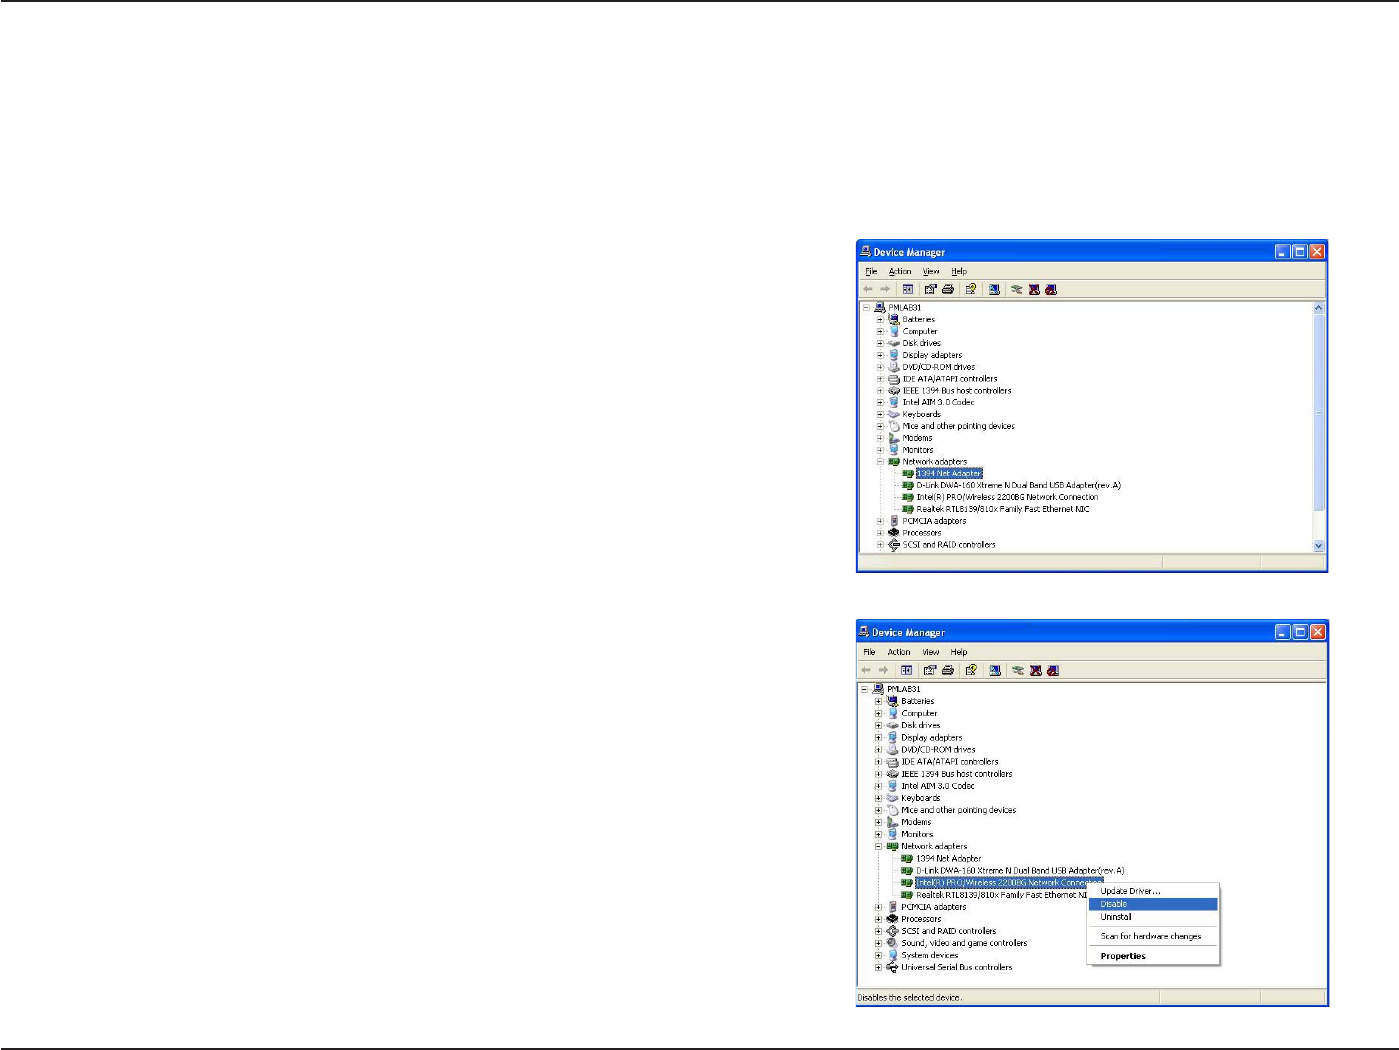Click scroll-up arrow in upper window's tree scrollbar

pos(1318,308)
